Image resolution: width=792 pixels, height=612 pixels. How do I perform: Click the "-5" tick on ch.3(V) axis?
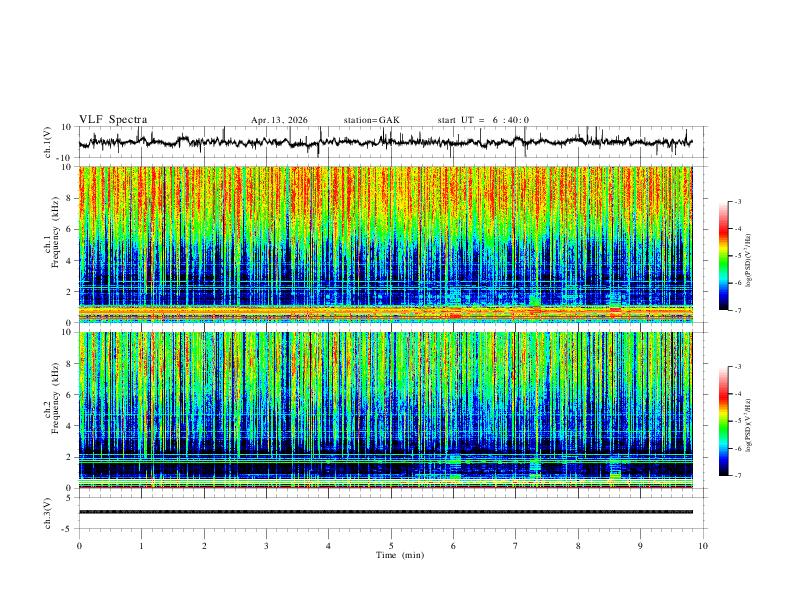pyautogui.click(x=68, y=529)
